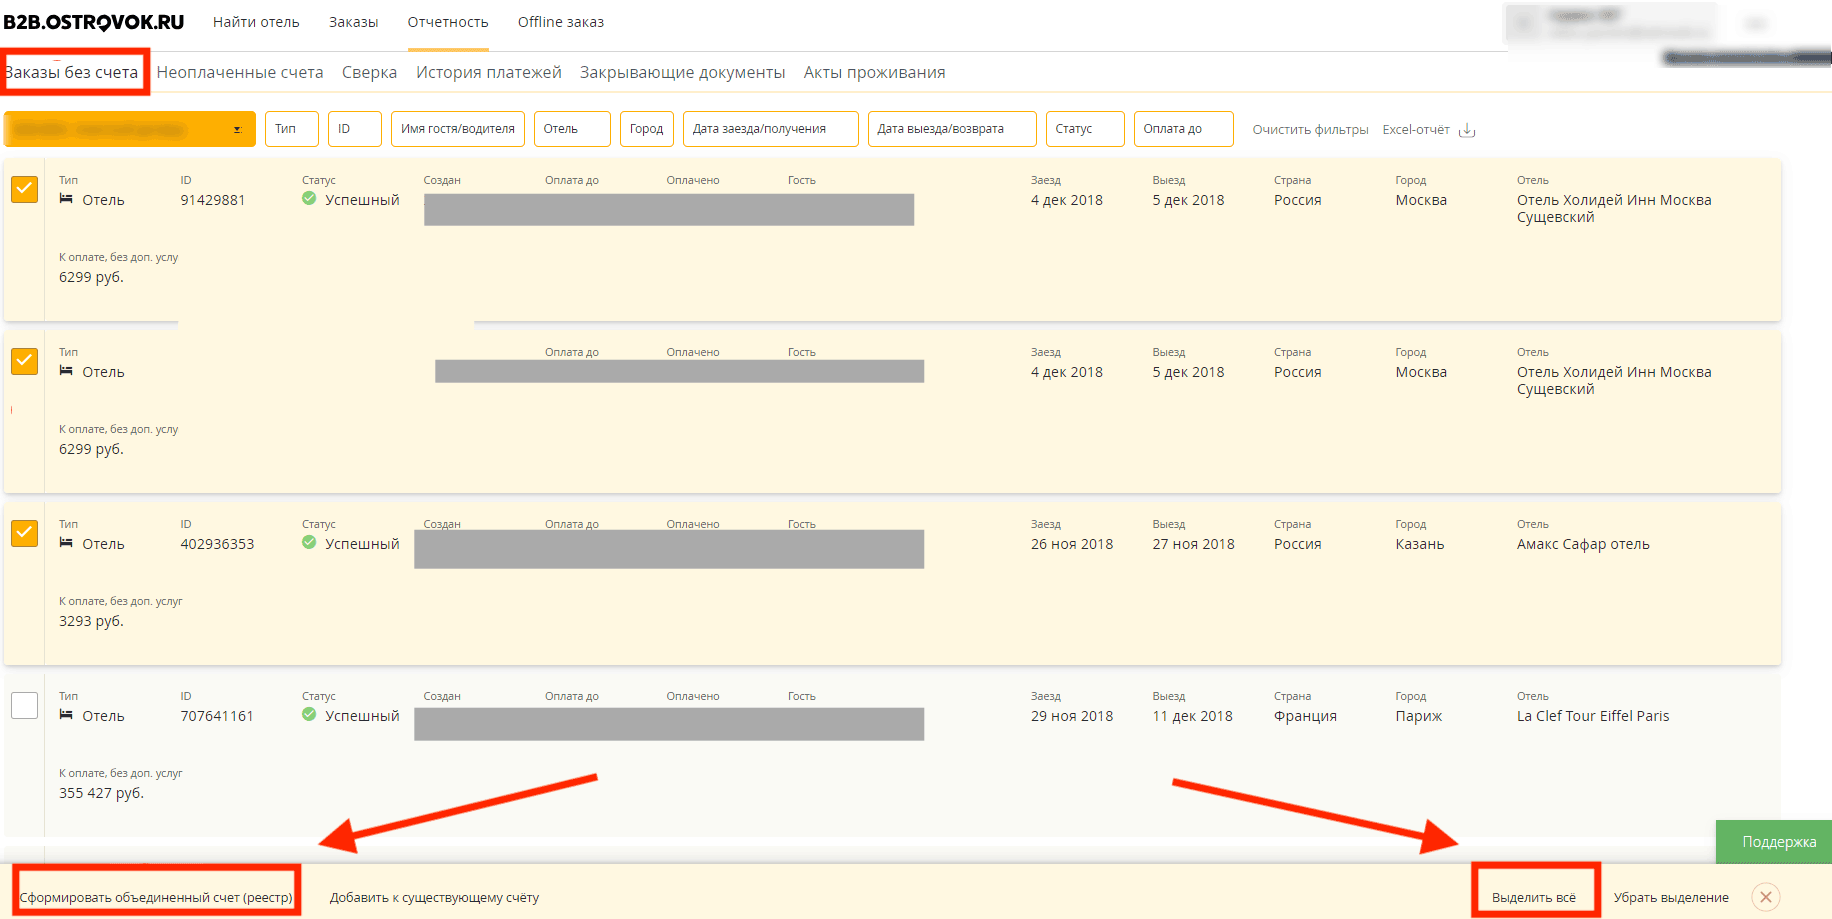Click the ID filter field
The height and width of the screenshot is (919, 1832).
(355, 129)
